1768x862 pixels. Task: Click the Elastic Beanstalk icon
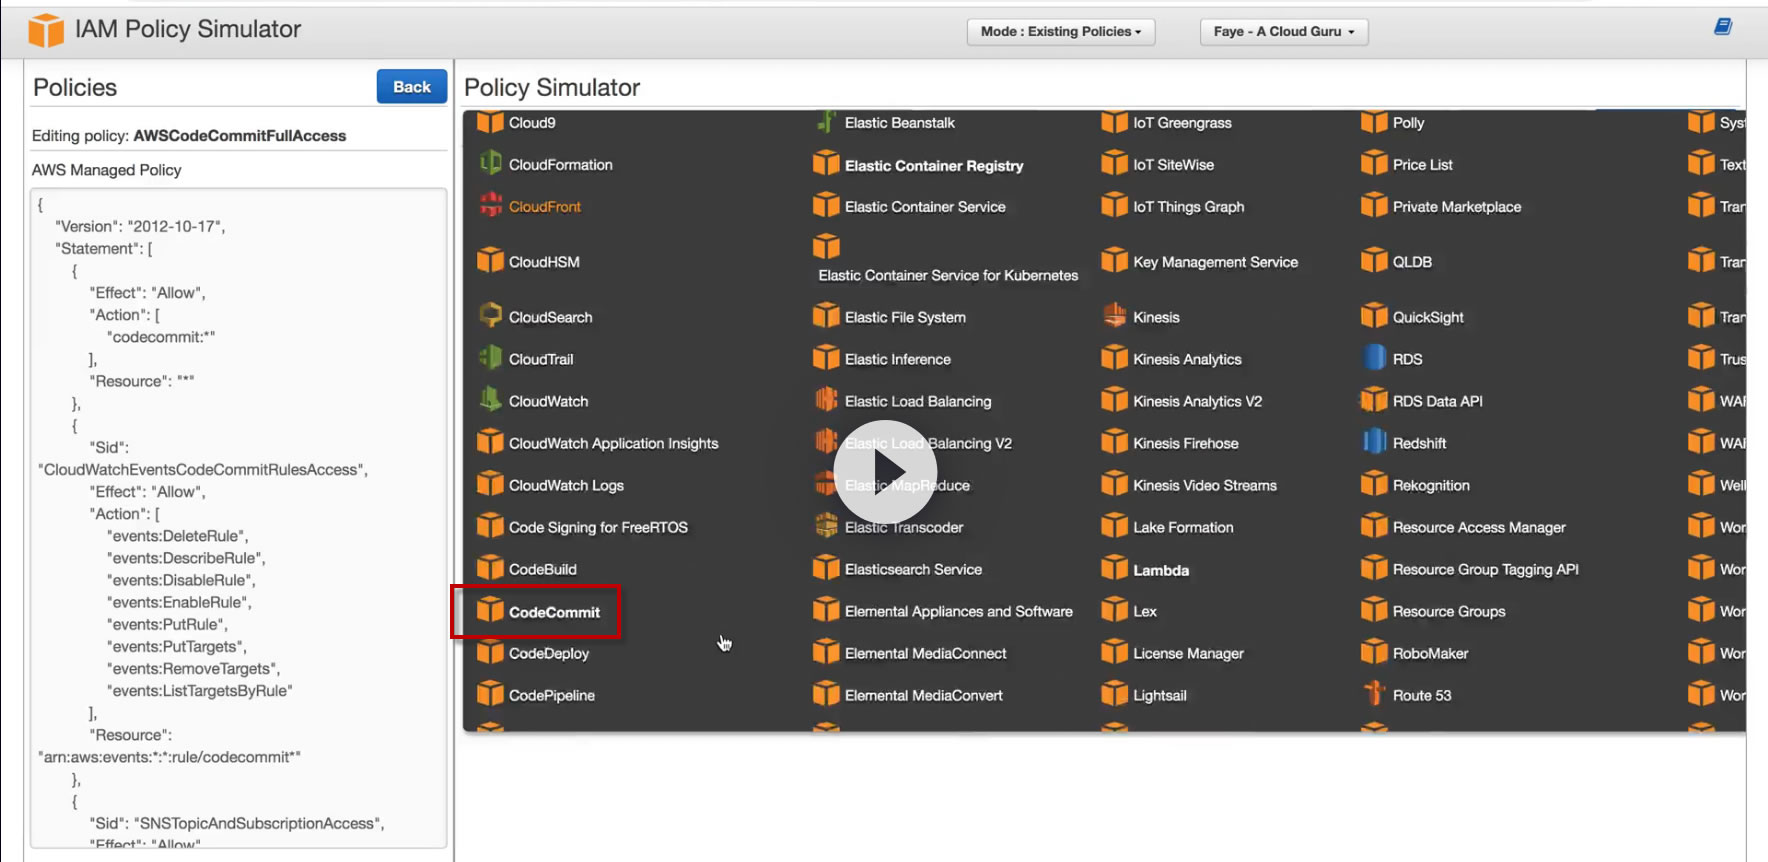tap(826, 122)
